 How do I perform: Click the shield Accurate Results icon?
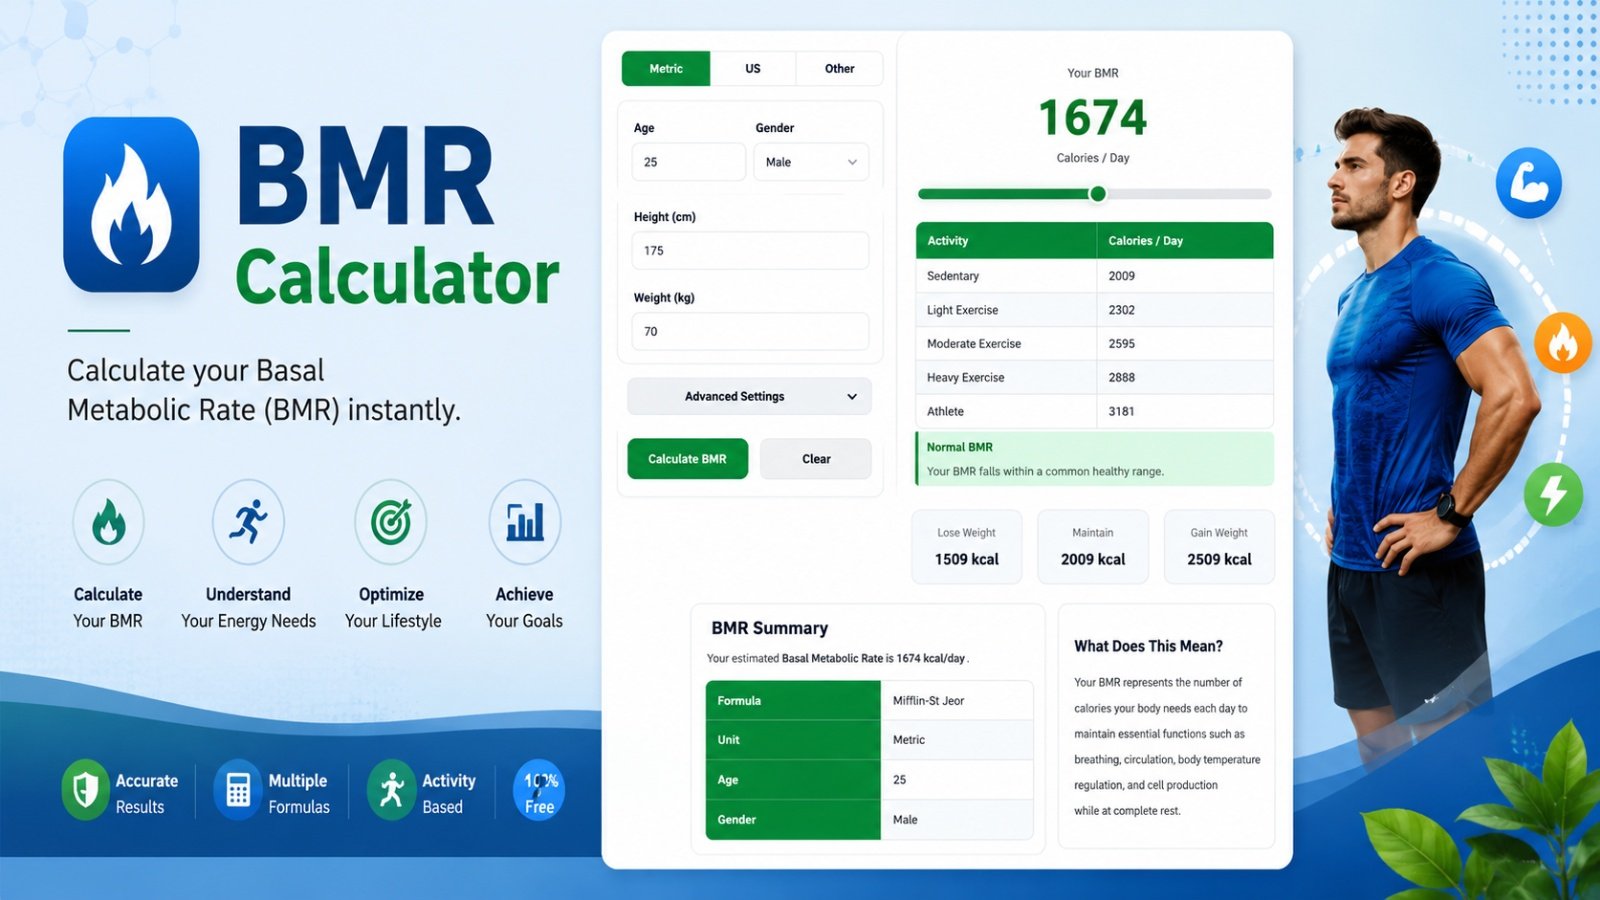point(85,790)
